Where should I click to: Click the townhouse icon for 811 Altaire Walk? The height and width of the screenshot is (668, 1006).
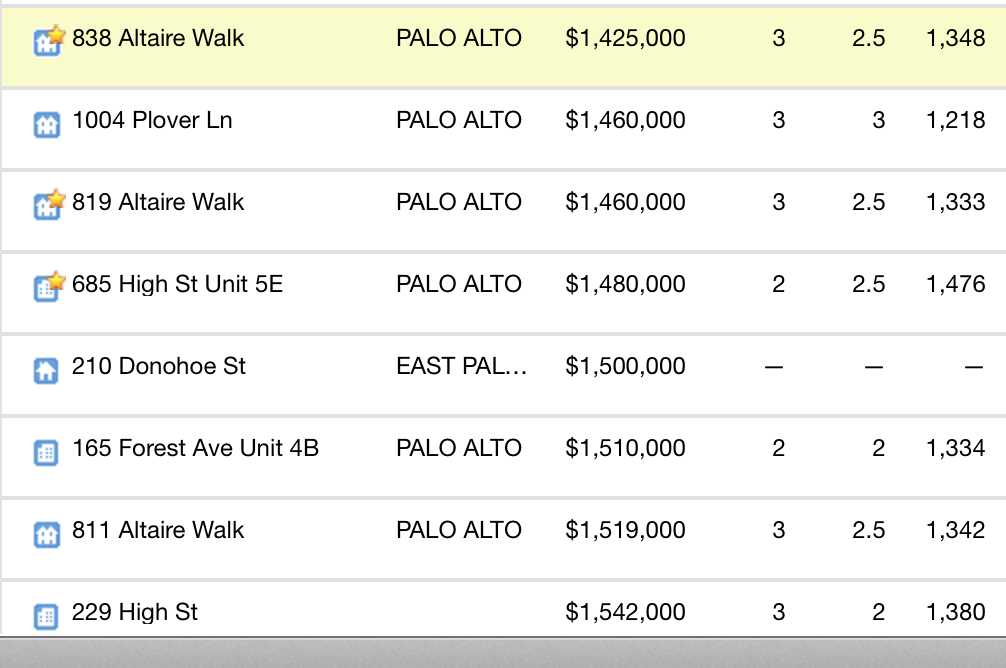tap(46, 535)
